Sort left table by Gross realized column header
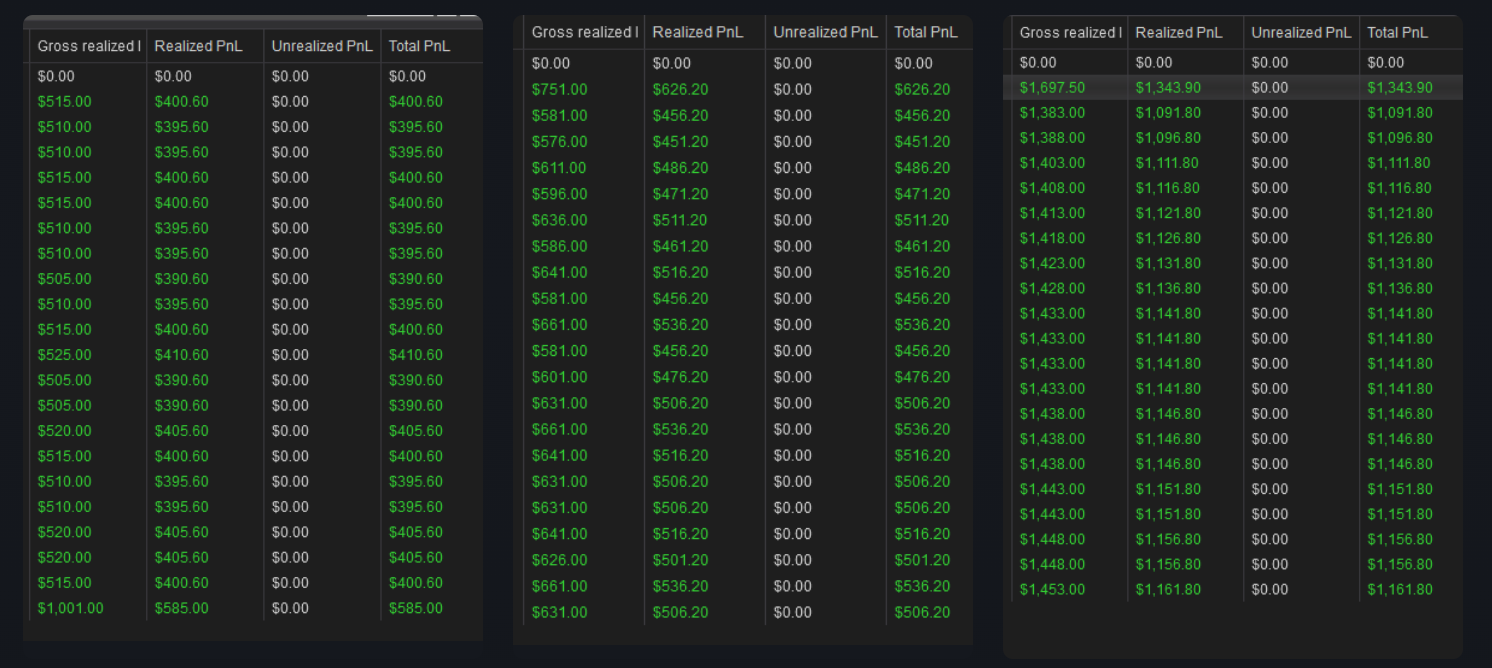The width and height of the screenshot is (1492, 668). tap(88, 46)
